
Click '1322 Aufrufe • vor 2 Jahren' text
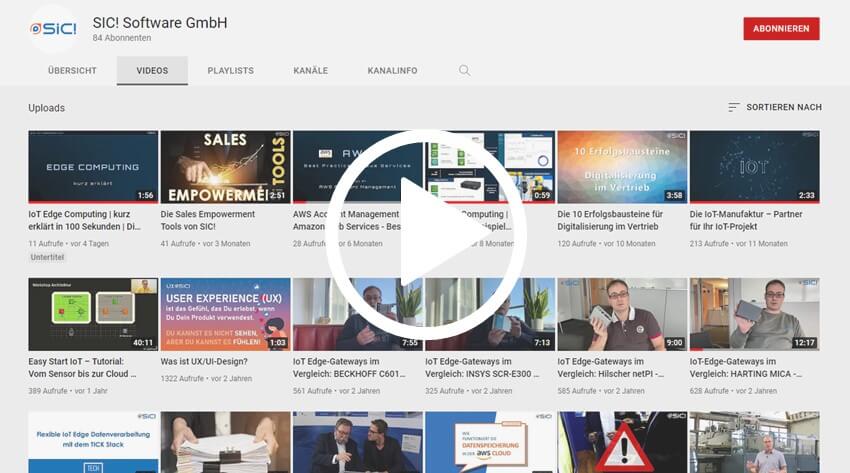pos(206,379)
